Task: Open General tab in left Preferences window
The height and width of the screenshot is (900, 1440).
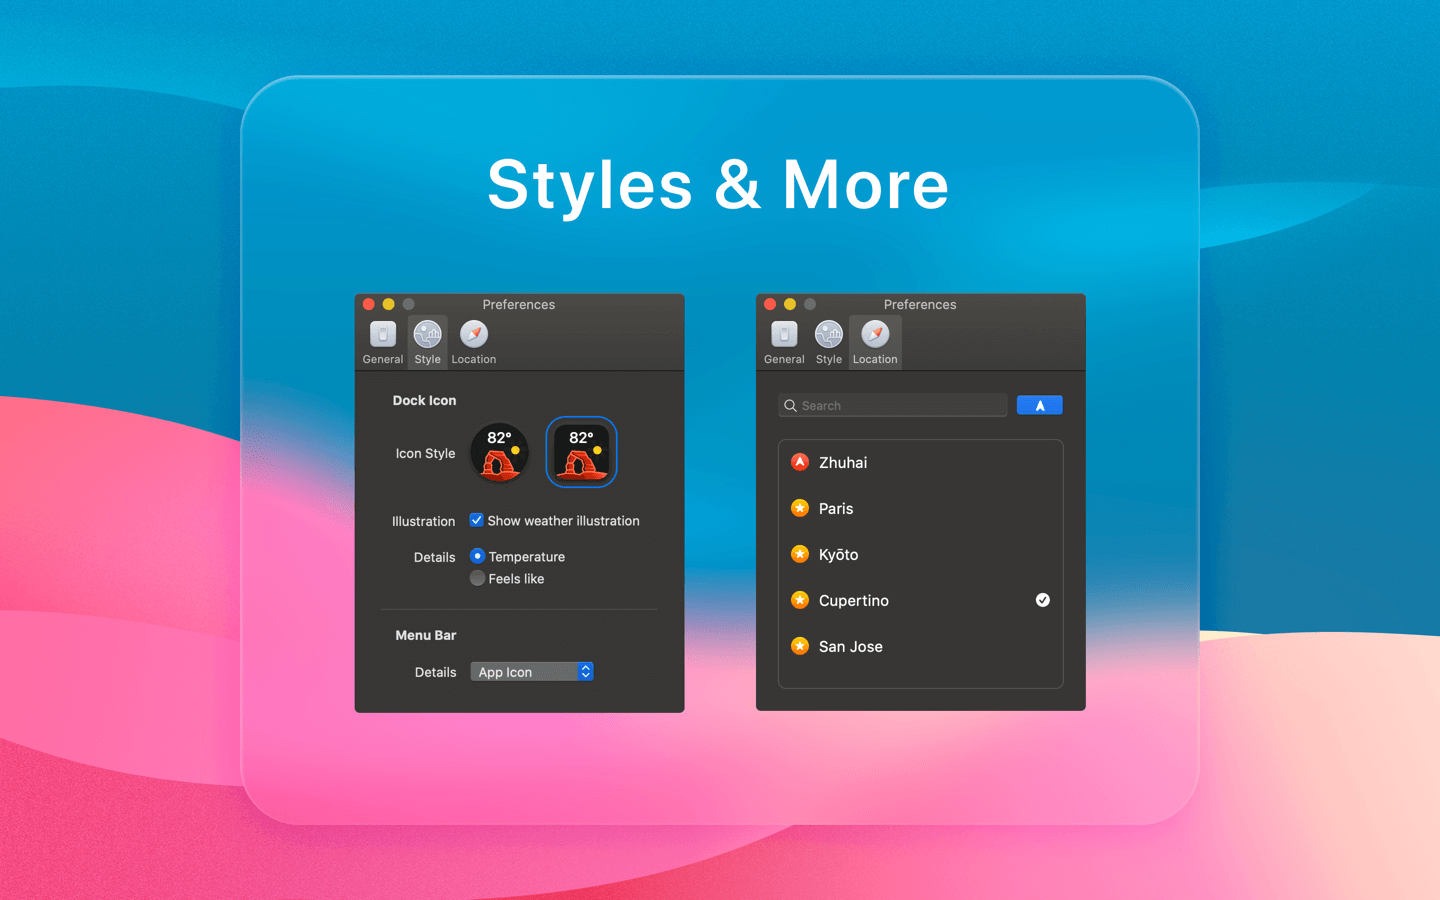Action: tap(383, 342)
